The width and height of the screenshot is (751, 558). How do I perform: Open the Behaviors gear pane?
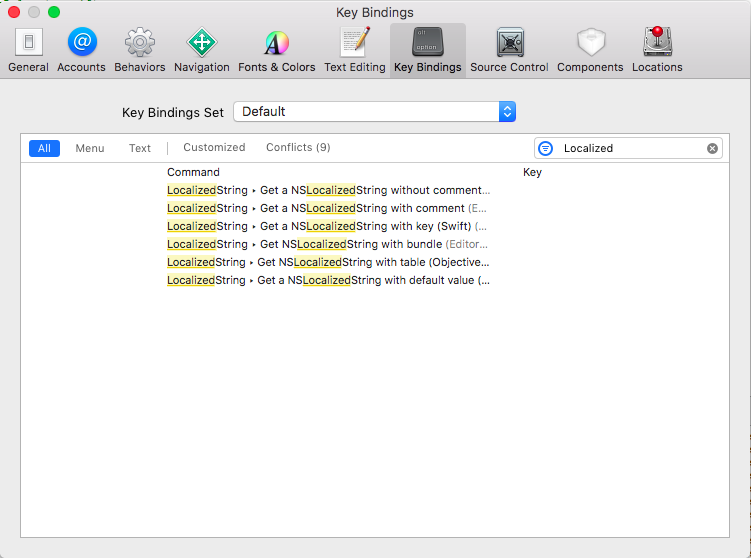(139, 50)
